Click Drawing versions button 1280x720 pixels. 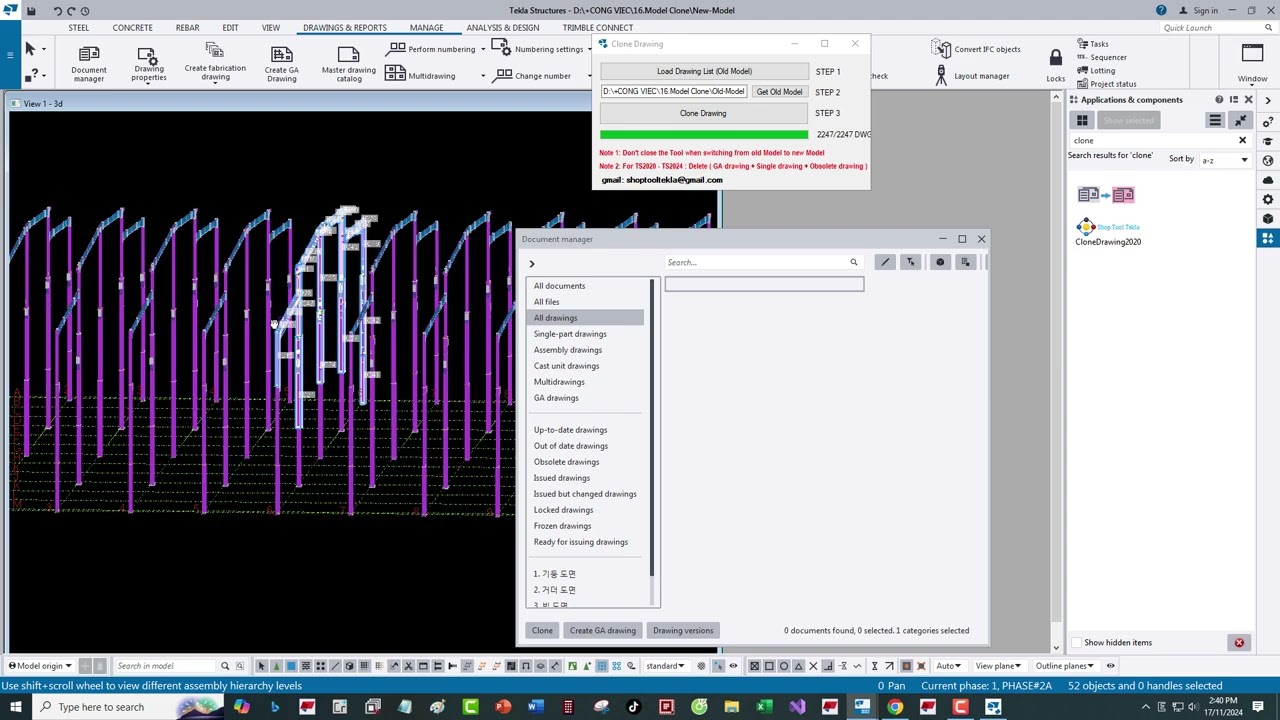point(683,631)
